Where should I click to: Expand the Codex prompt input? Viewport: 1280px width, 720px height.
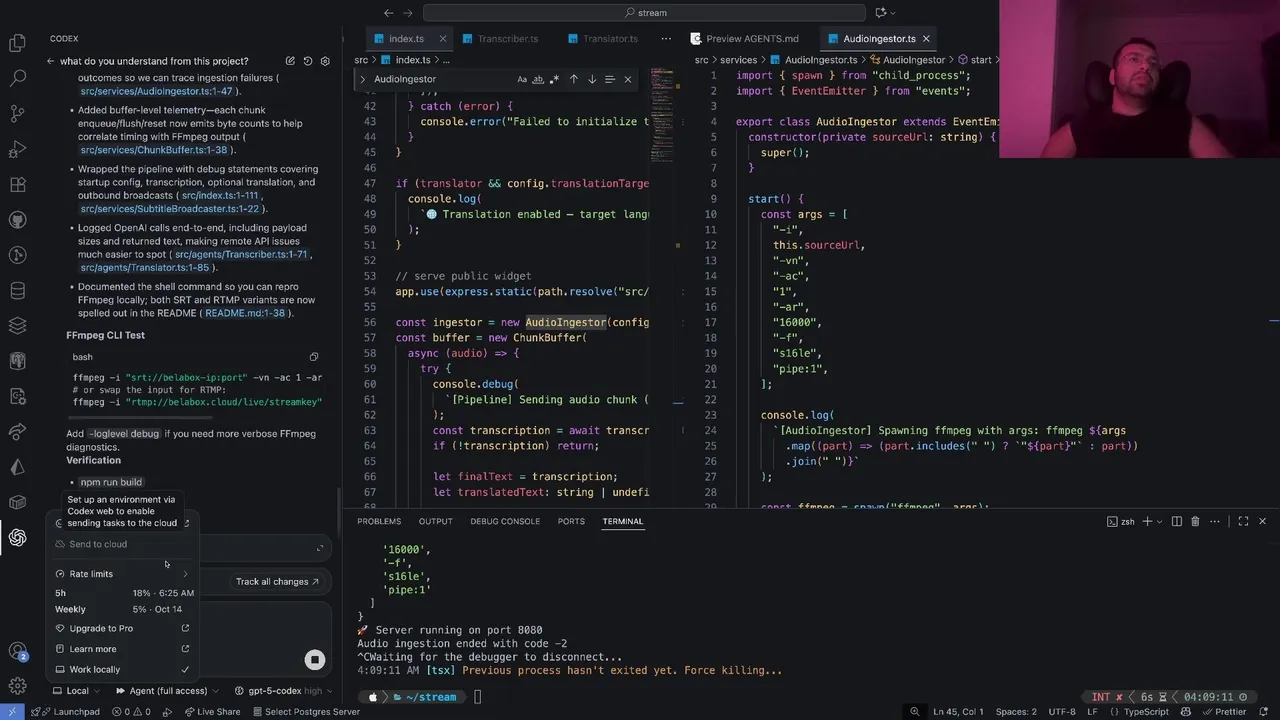(x=320, y=548)
